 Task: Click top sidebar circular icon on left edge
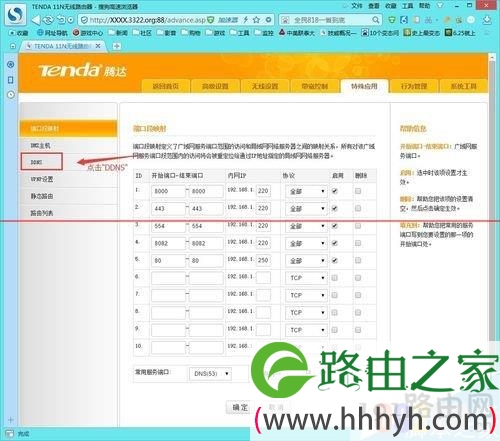click(x=11, y=64)
